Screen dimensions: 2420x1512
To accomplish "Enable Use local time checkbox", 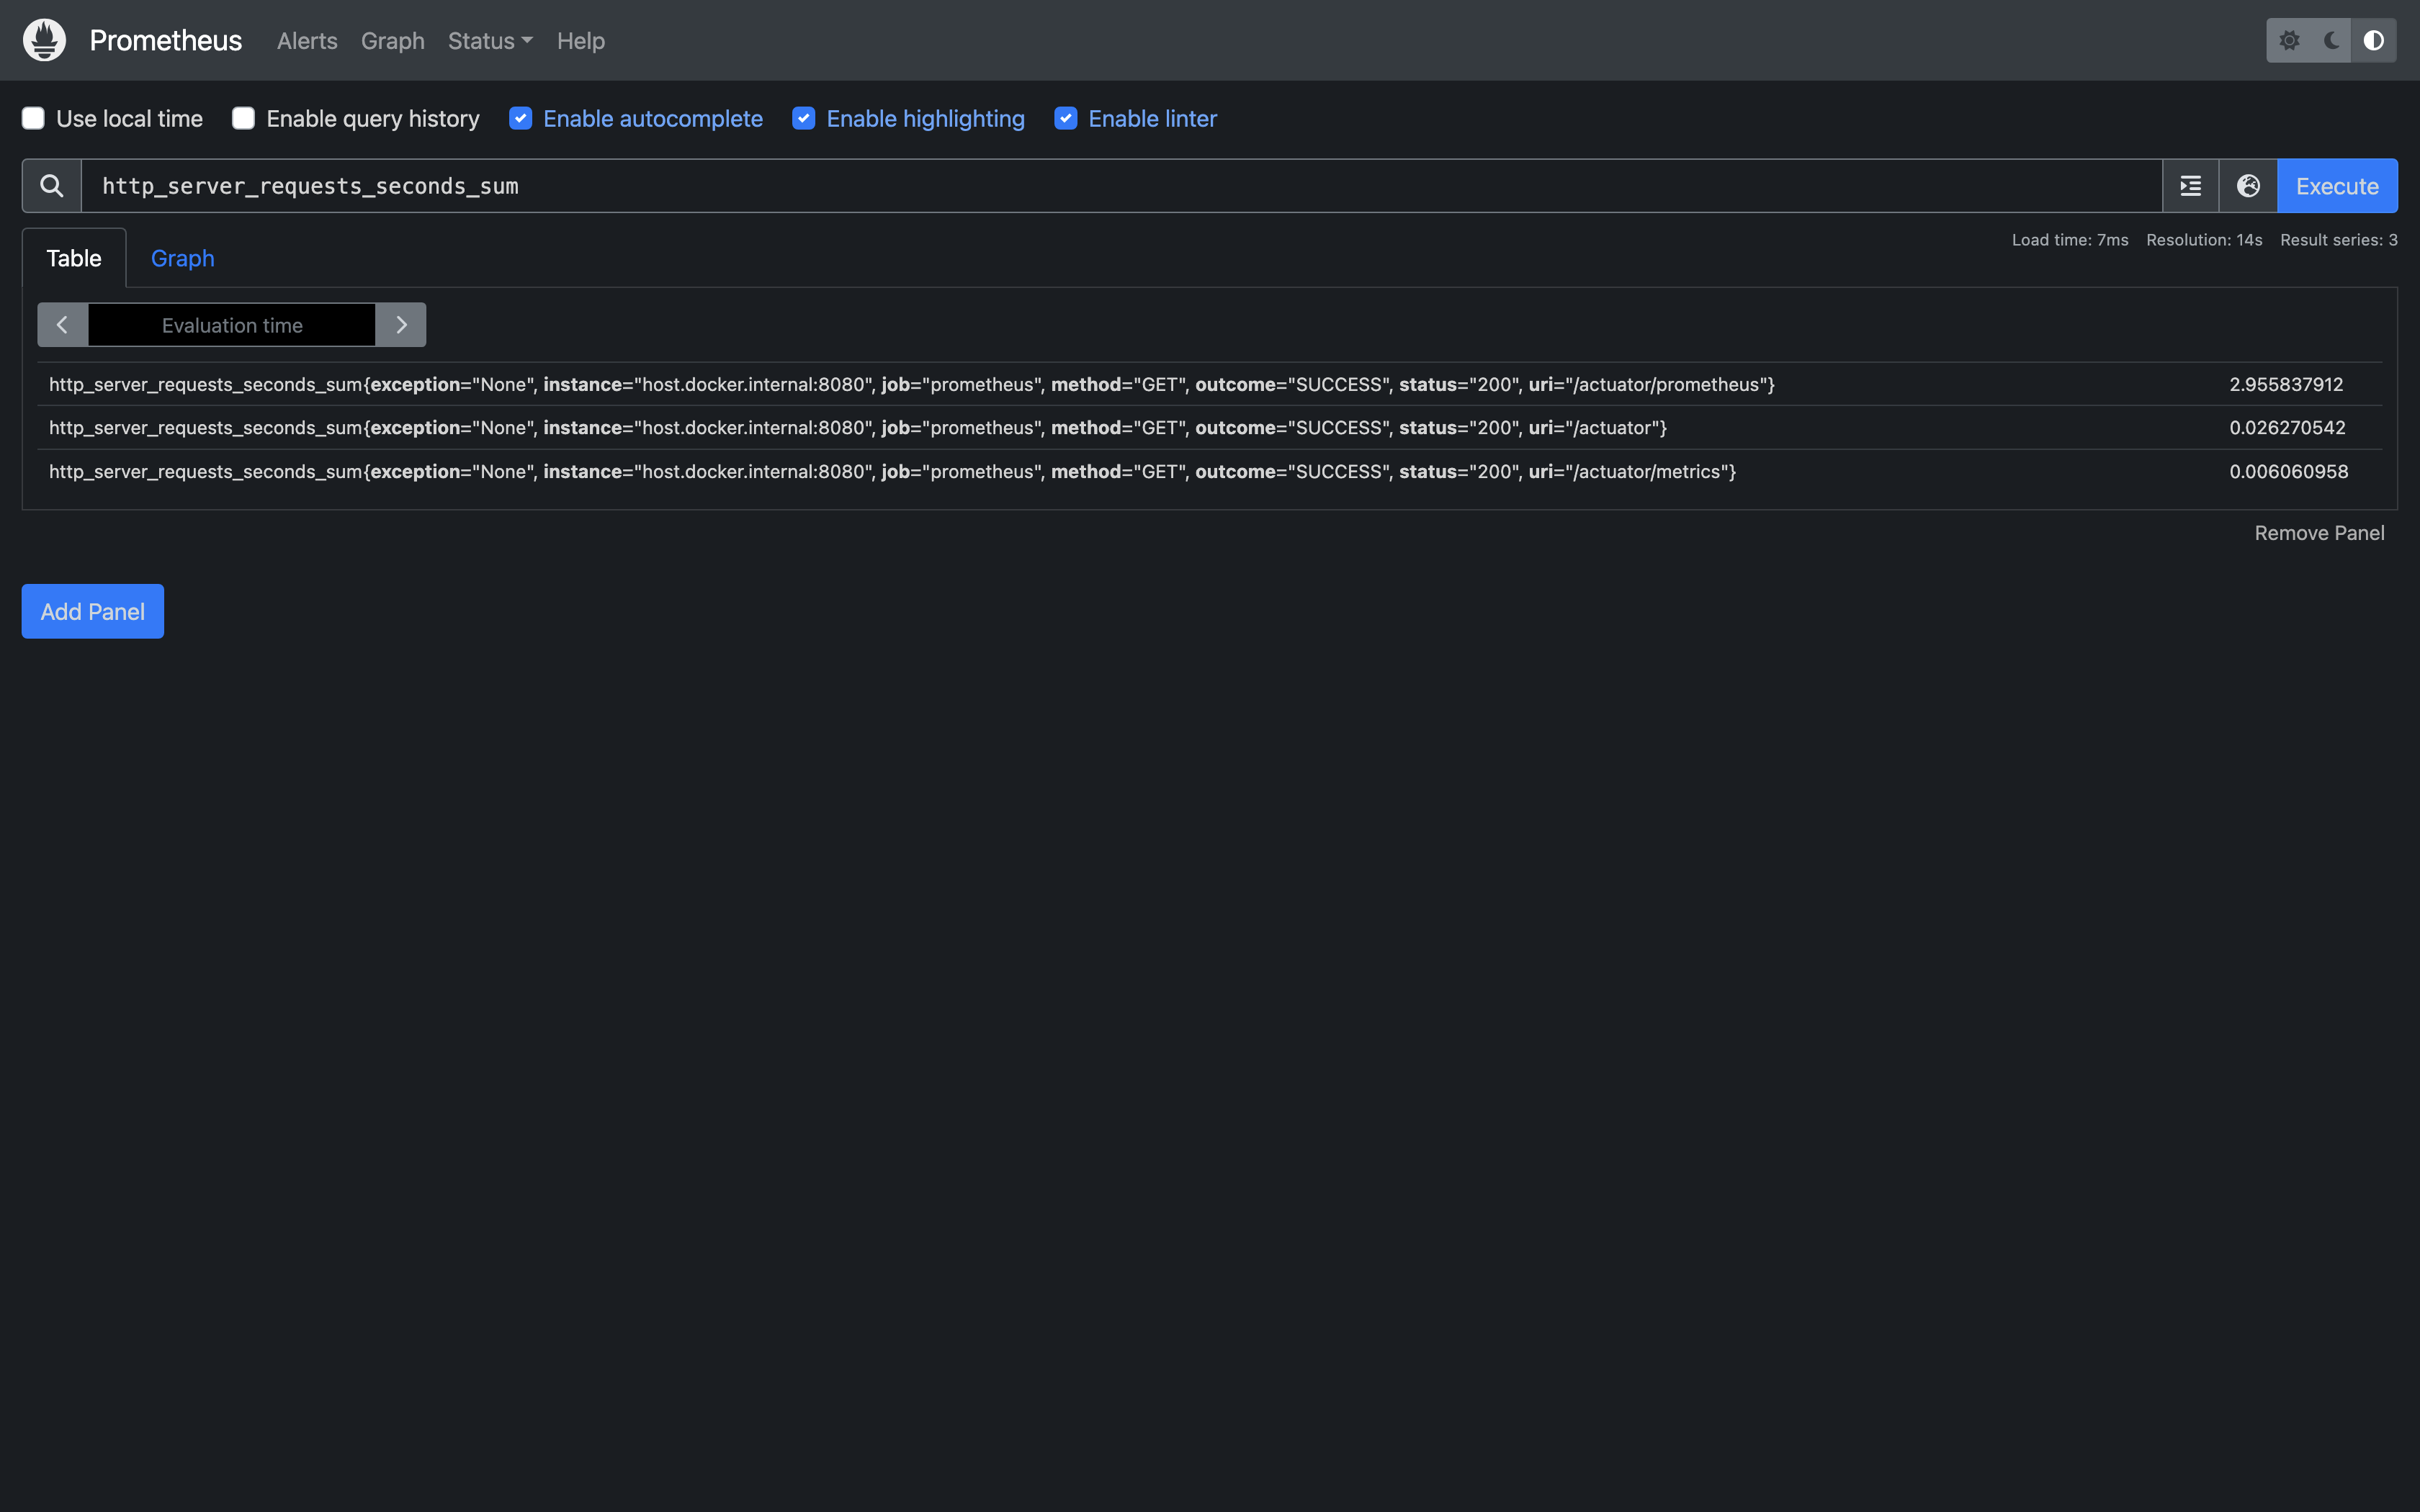I will [33, 119].
